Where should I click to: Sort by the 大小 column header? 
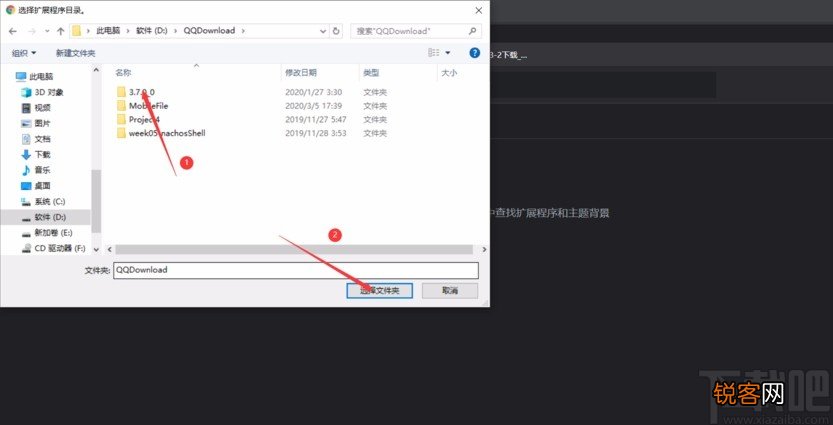pos(449,73)
